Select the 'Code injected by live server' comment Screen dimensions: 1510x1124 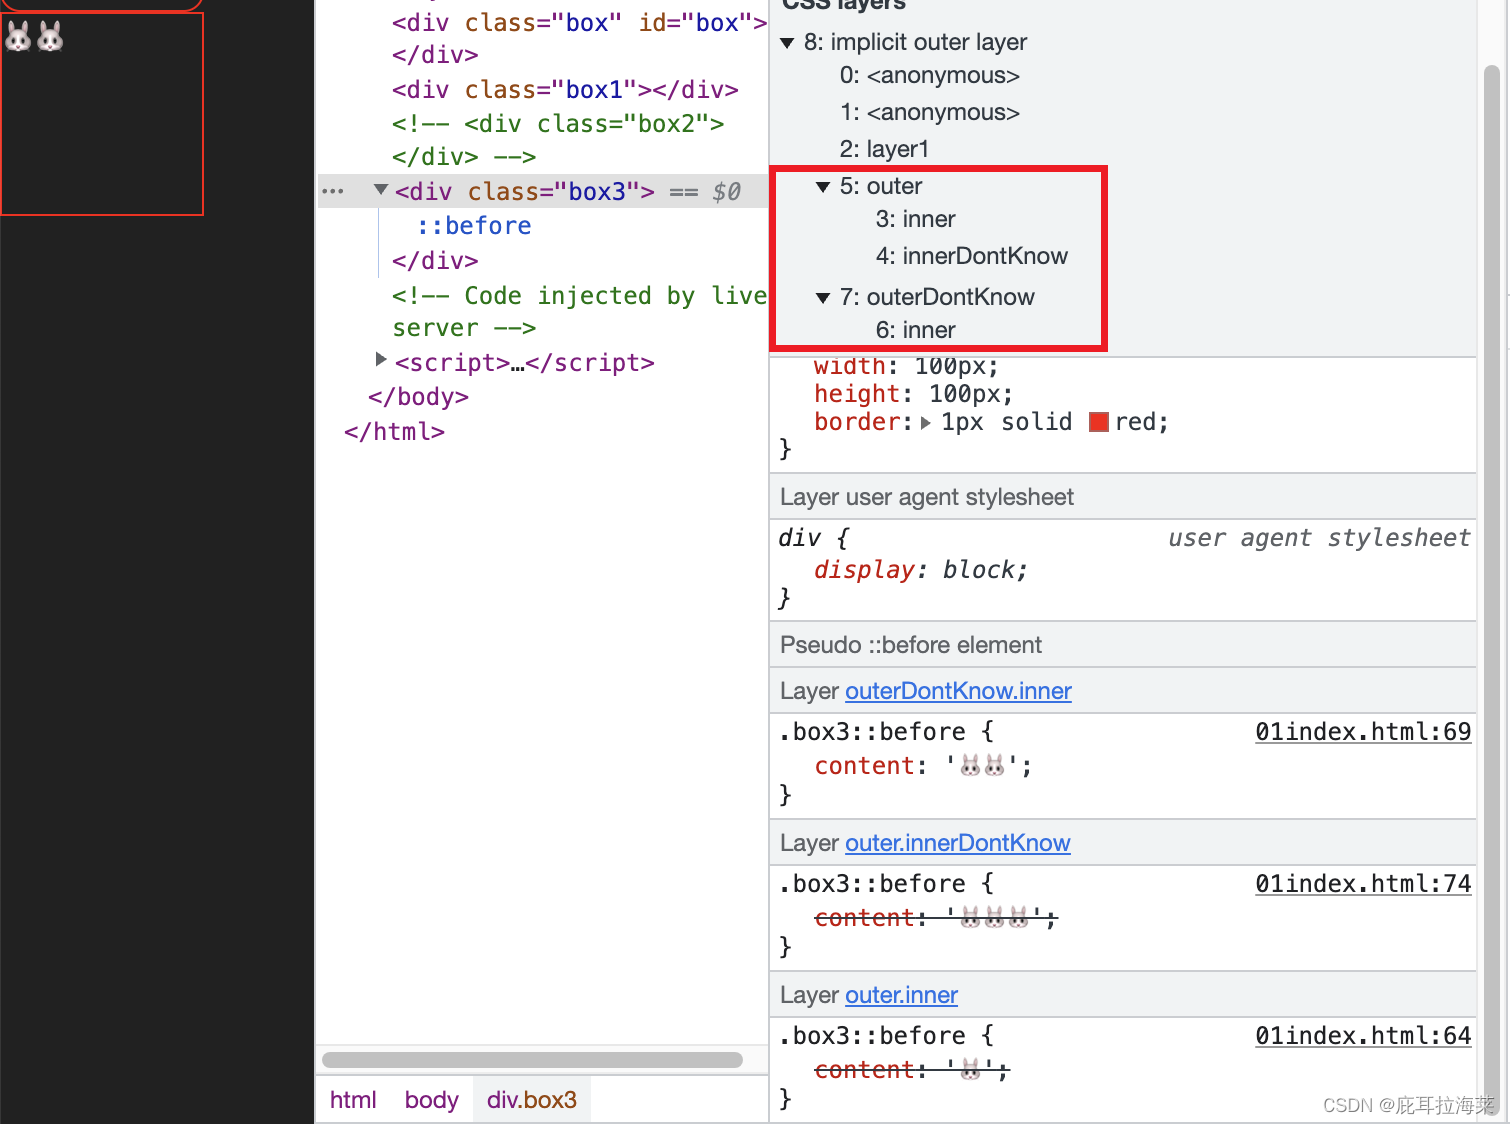[x=579, y=311]
